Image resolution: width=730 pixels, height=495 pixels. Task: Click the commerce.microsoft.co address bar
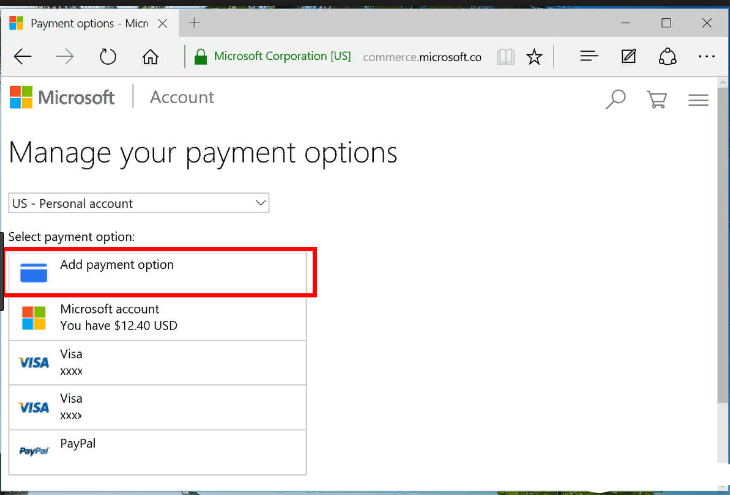click(x=422, y=57)
